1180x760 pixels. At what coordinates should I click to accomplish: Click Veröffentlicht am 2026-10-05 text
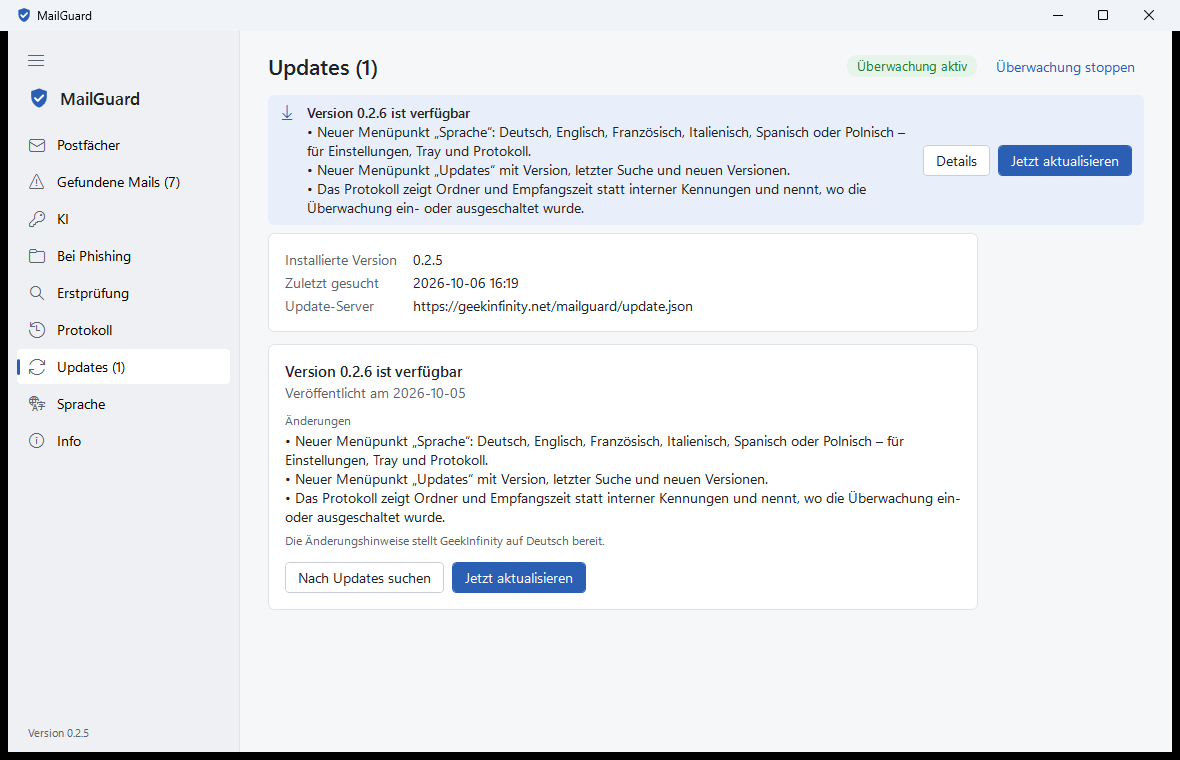coord(376,393)
